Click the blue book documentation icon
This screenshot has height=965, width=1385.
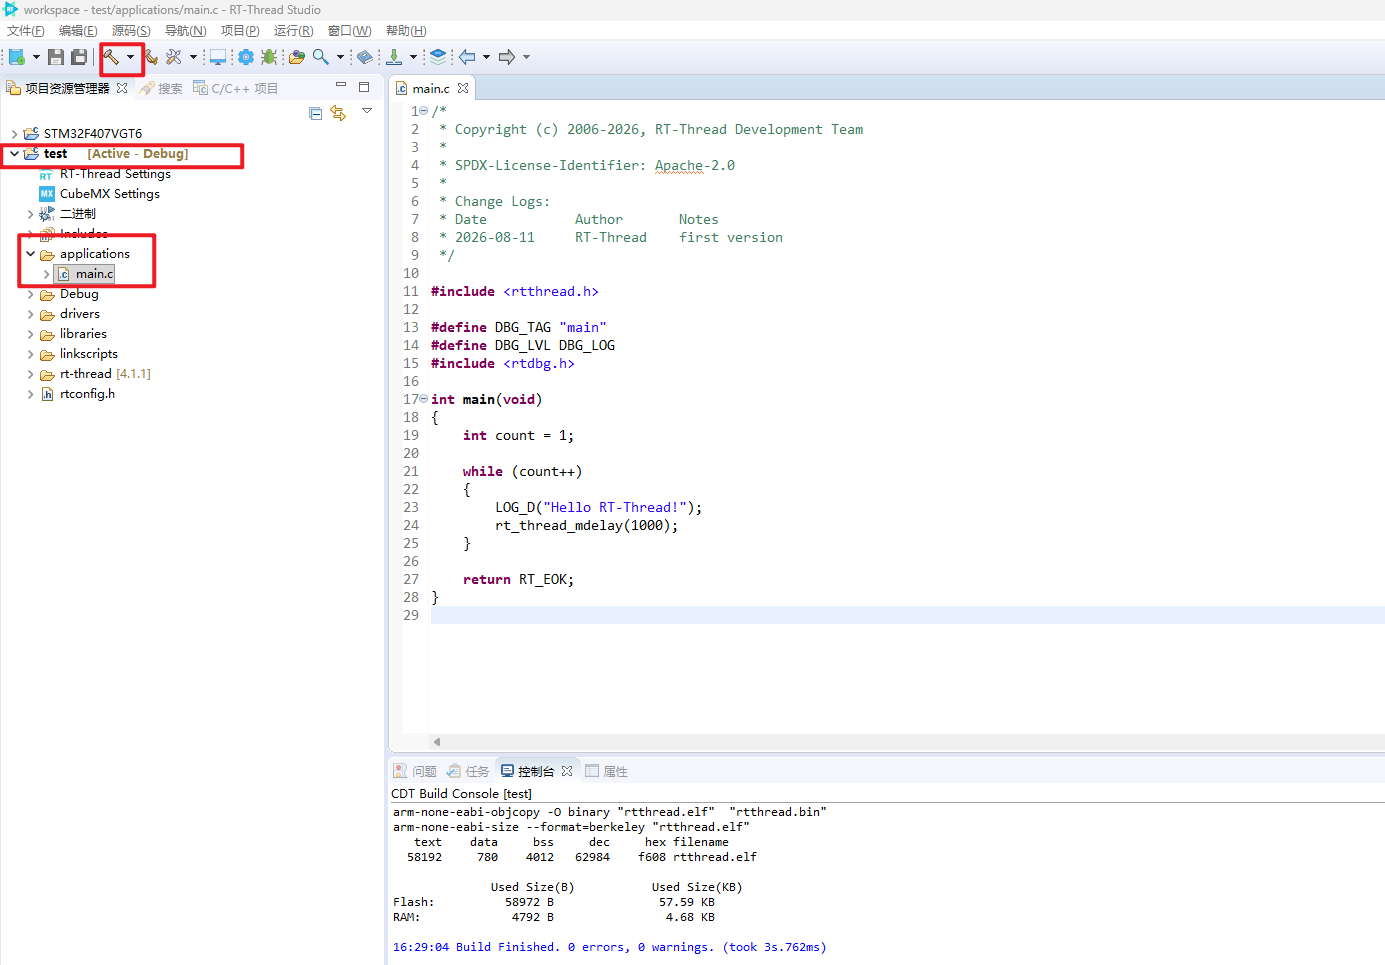click(x=365, y=57)
